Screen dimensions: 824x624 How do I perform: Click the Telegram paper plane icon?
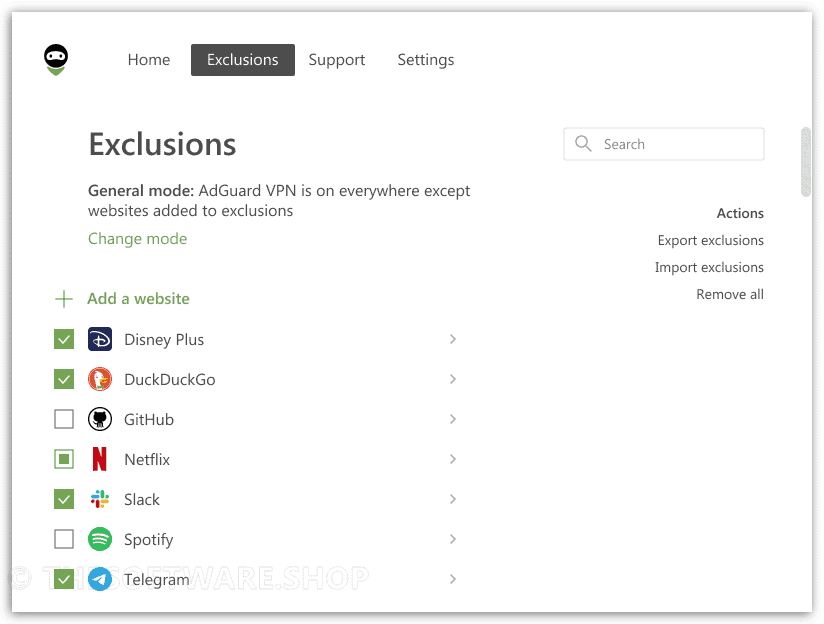pyautogui.click(x=100, y=579)
